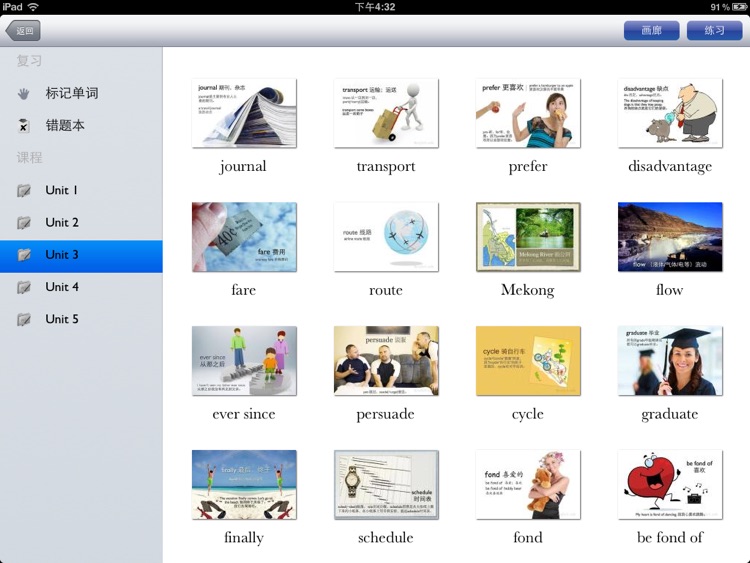Click the 'ever since' label
Image resolution: width=750 pixels, height=563 pixels.
(243, 414)
